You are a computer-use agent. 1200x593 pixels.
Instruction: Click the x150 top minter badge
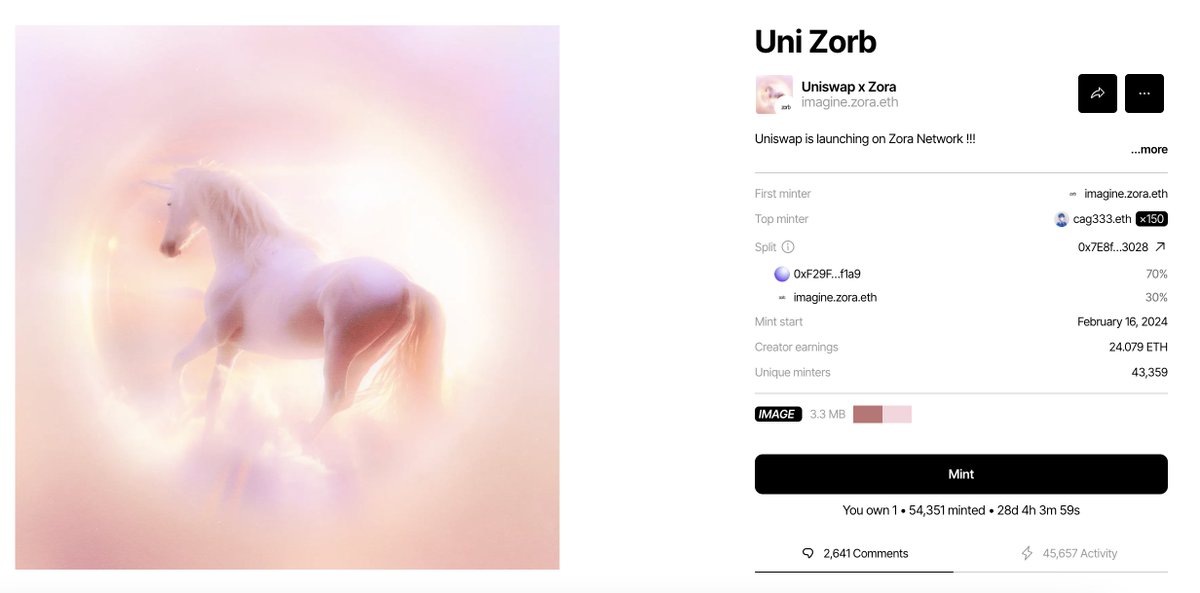tap(1152, 219)
